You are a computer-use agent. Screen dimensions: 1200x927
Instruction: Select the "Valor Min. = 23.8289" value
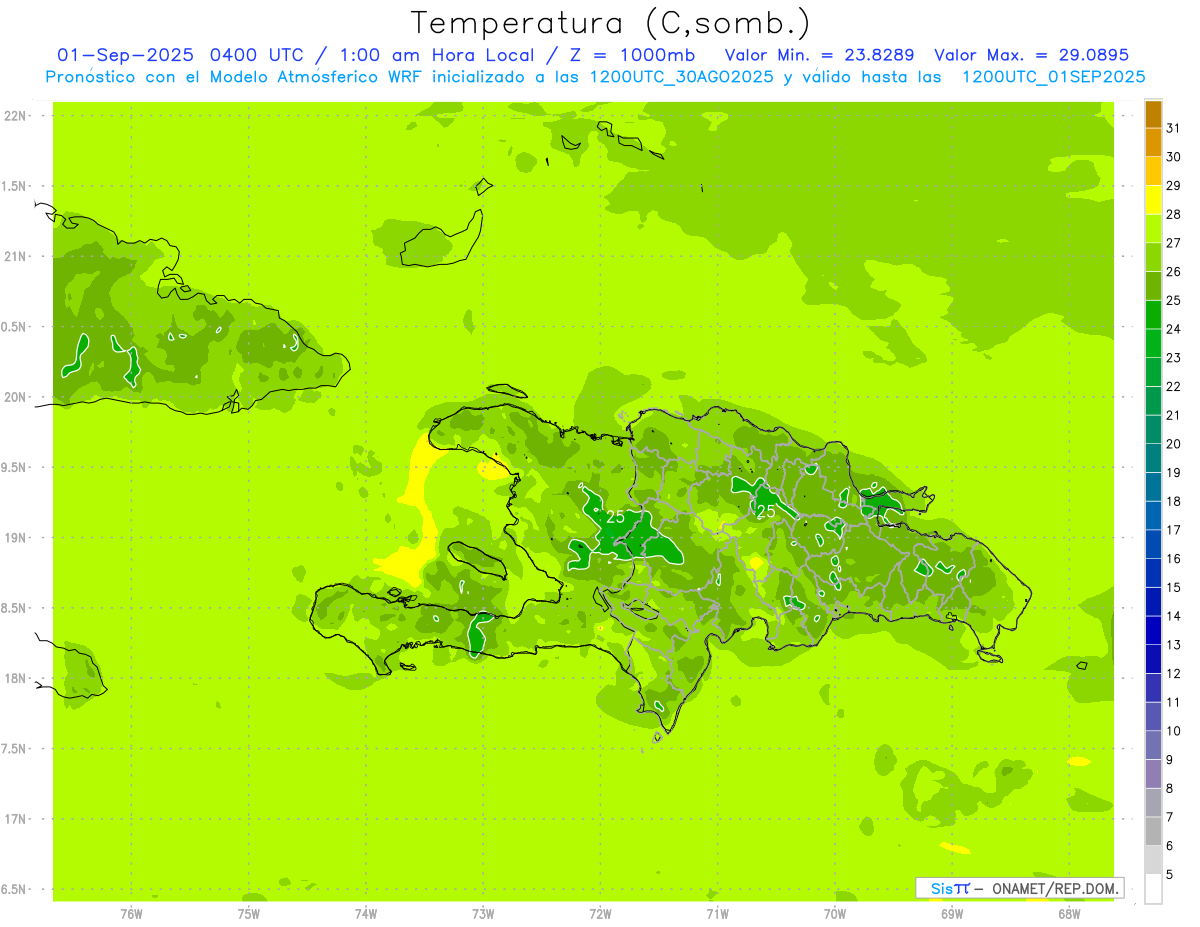pos(821,55)
